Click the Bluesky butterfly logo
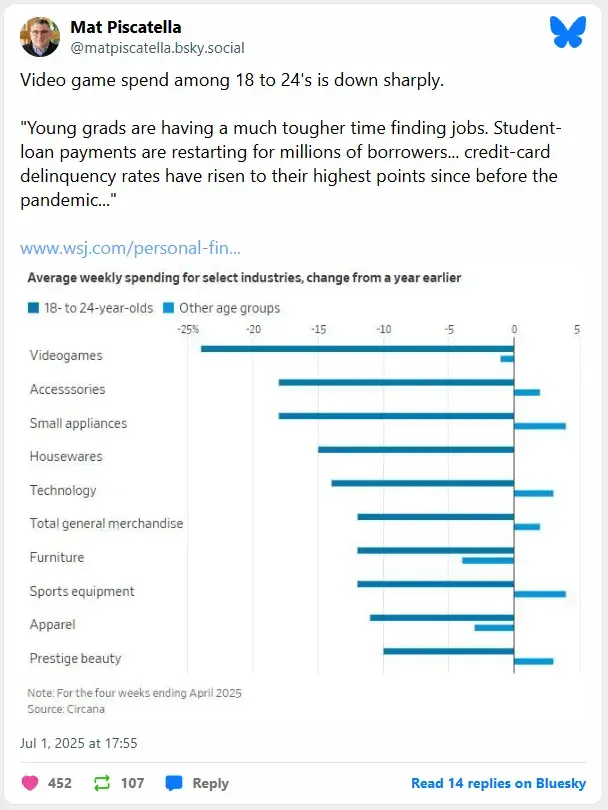 (x=566, y=33)
